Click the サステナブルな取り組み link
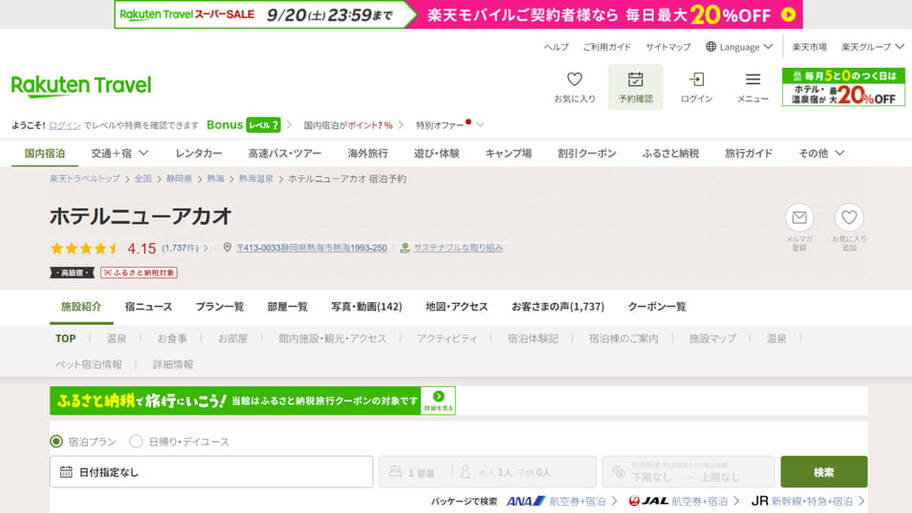Image resolution: width=912 pixels, height=513 pixels. tap(458, 248)
